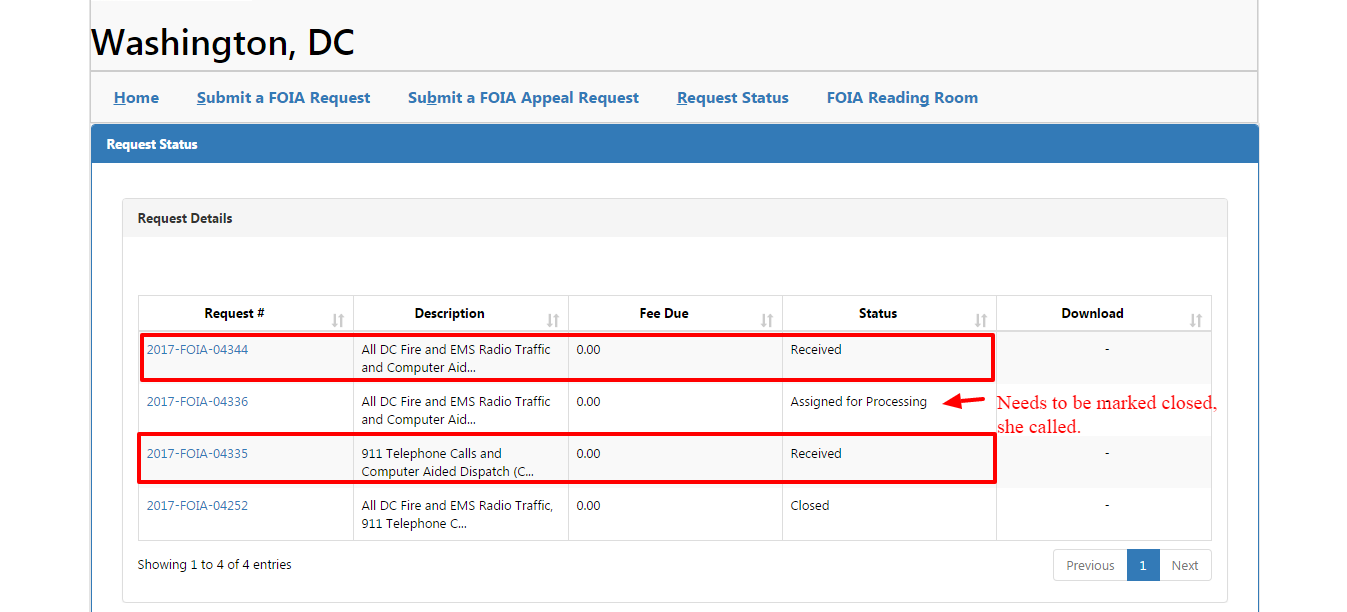Screen dimensions: 1347x612
Task: Switch to the Home menu item
Action: coord(136,97)
